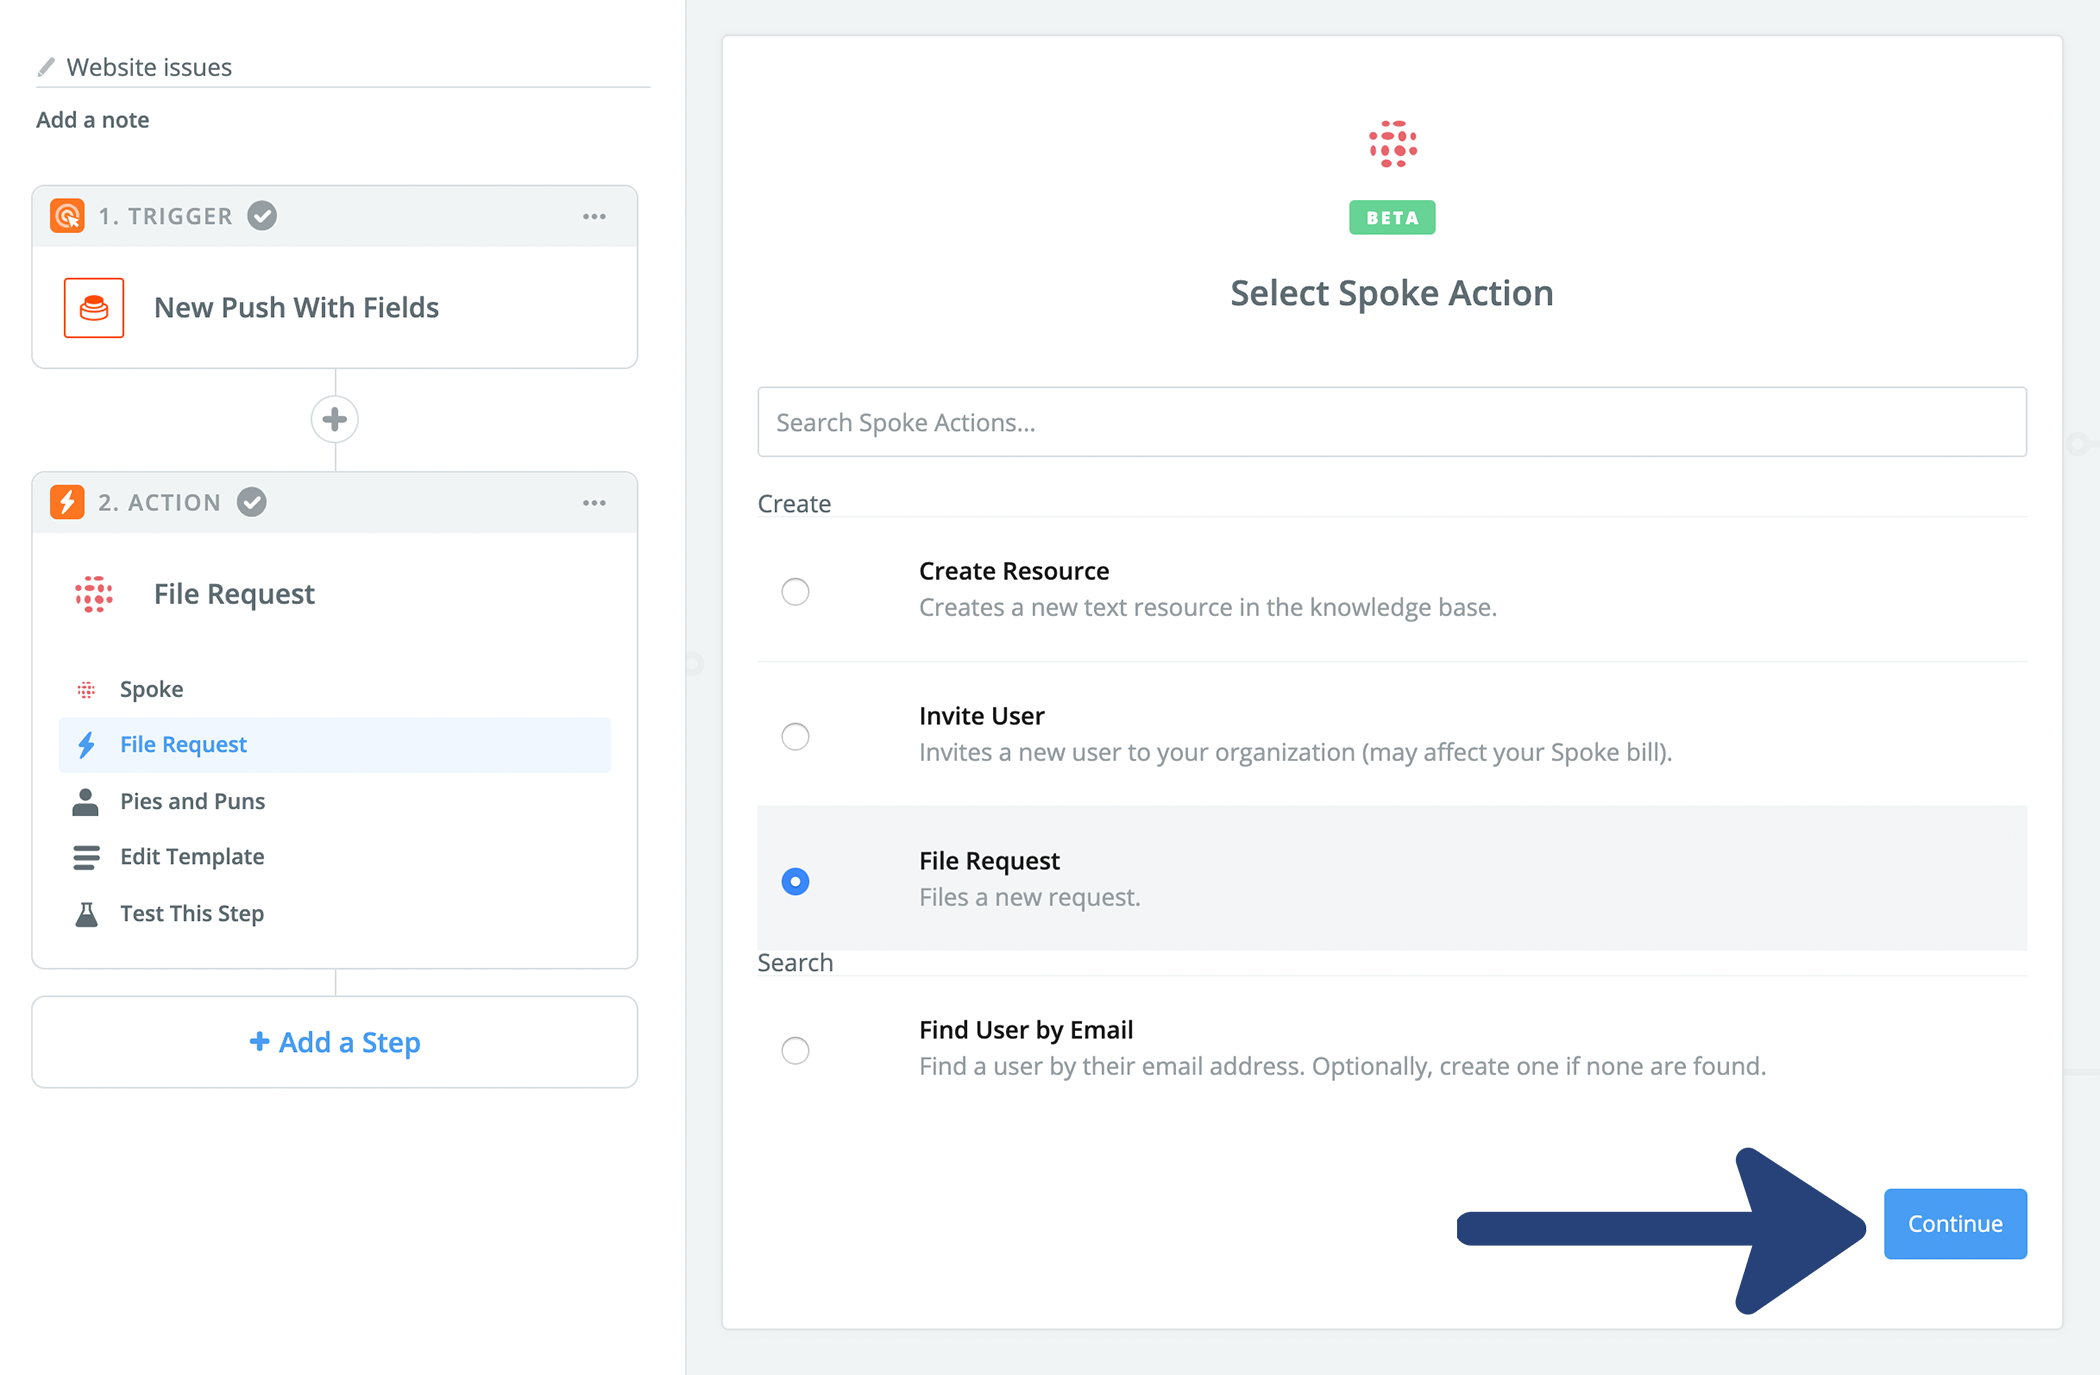Screen dimensions: 2100x1375
Task: Click the orange Action lightning icon
Action: 67,502
